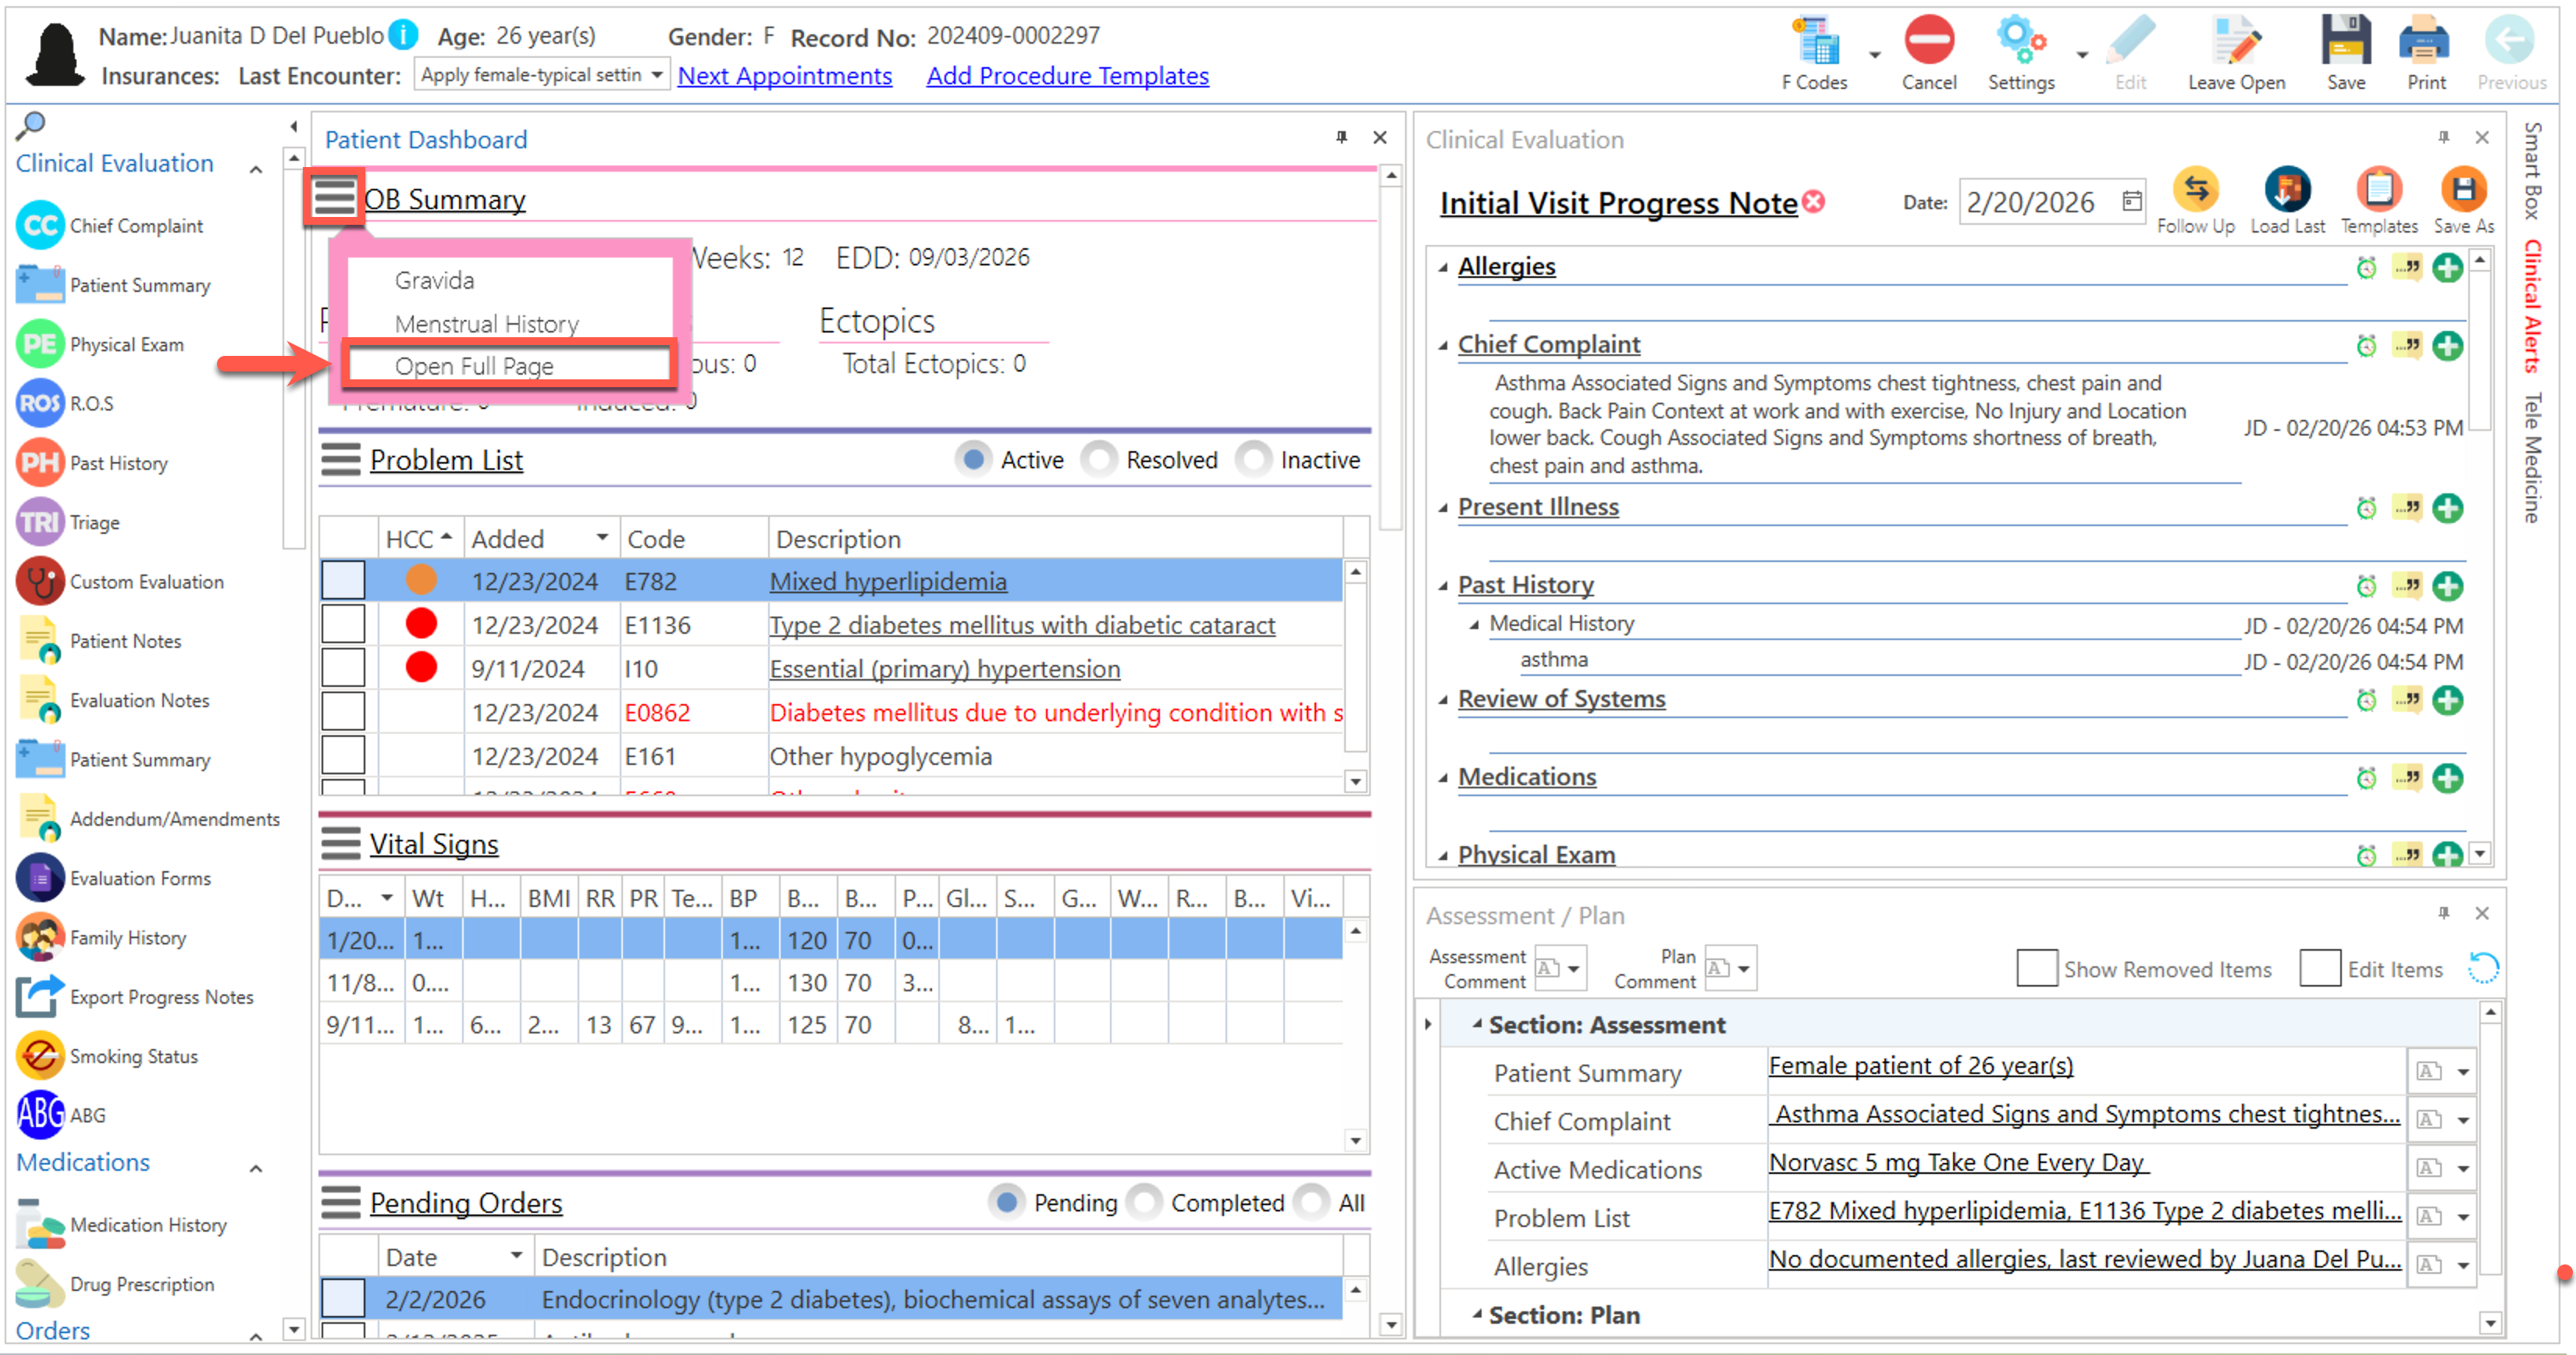Select the Completed orders radio button
This screenshot has height=1355, width=2576.
[x=1145, y=1202]
